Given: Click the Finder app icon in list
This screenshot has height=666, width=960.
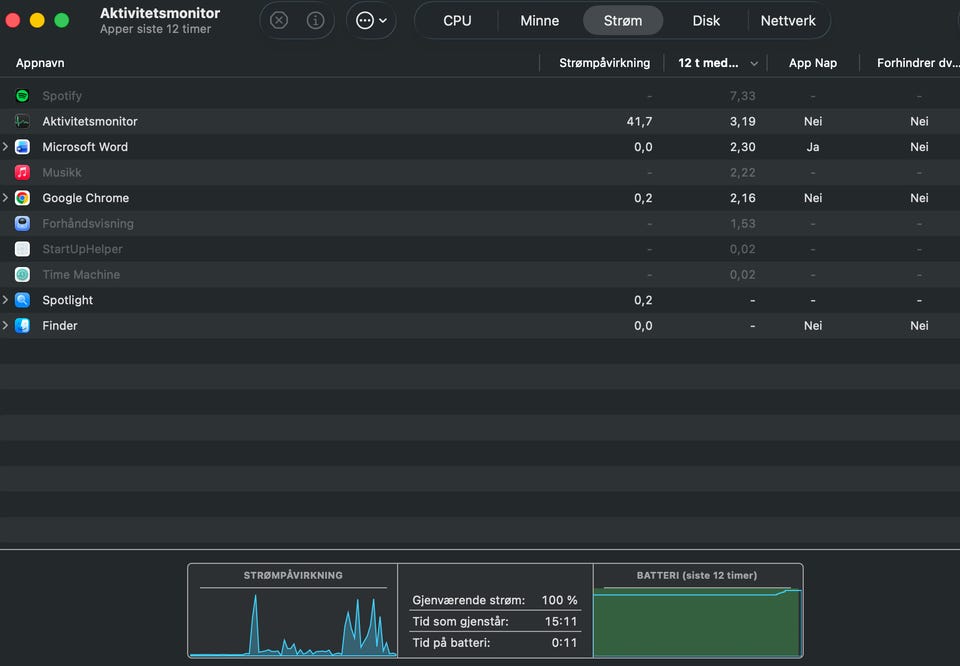Looking at the screenshot, I should (22, 326).
